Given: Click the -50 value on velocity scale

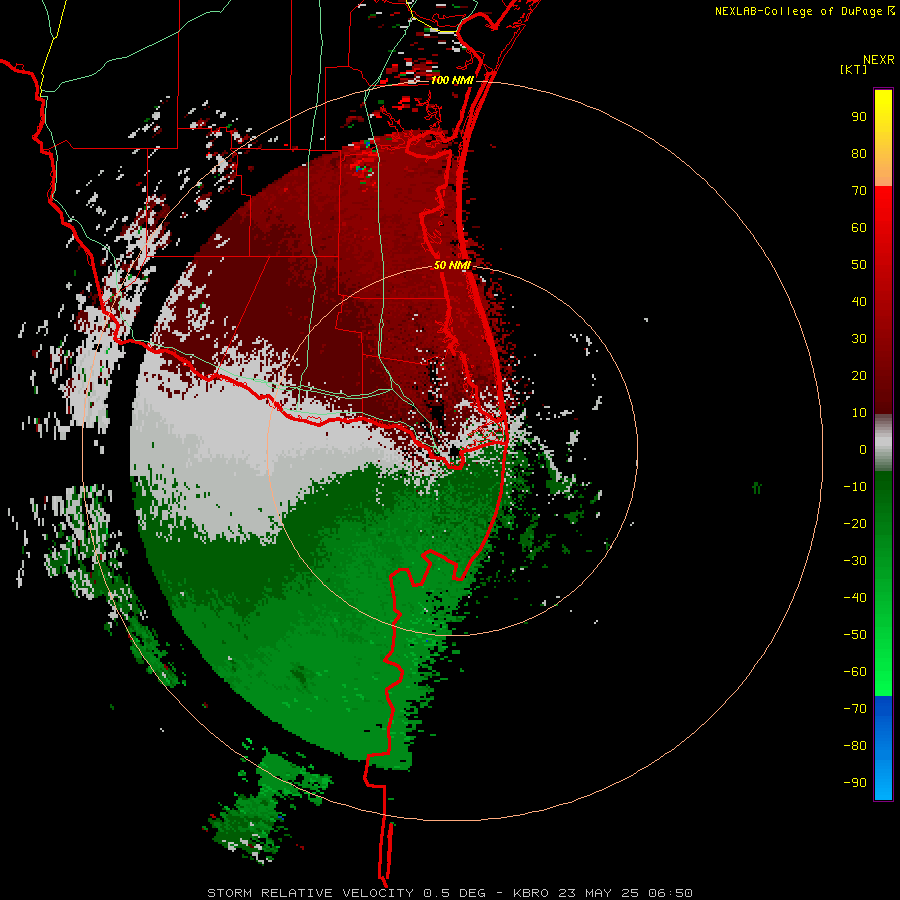Looking at the screenshot, I should point(855,635).
